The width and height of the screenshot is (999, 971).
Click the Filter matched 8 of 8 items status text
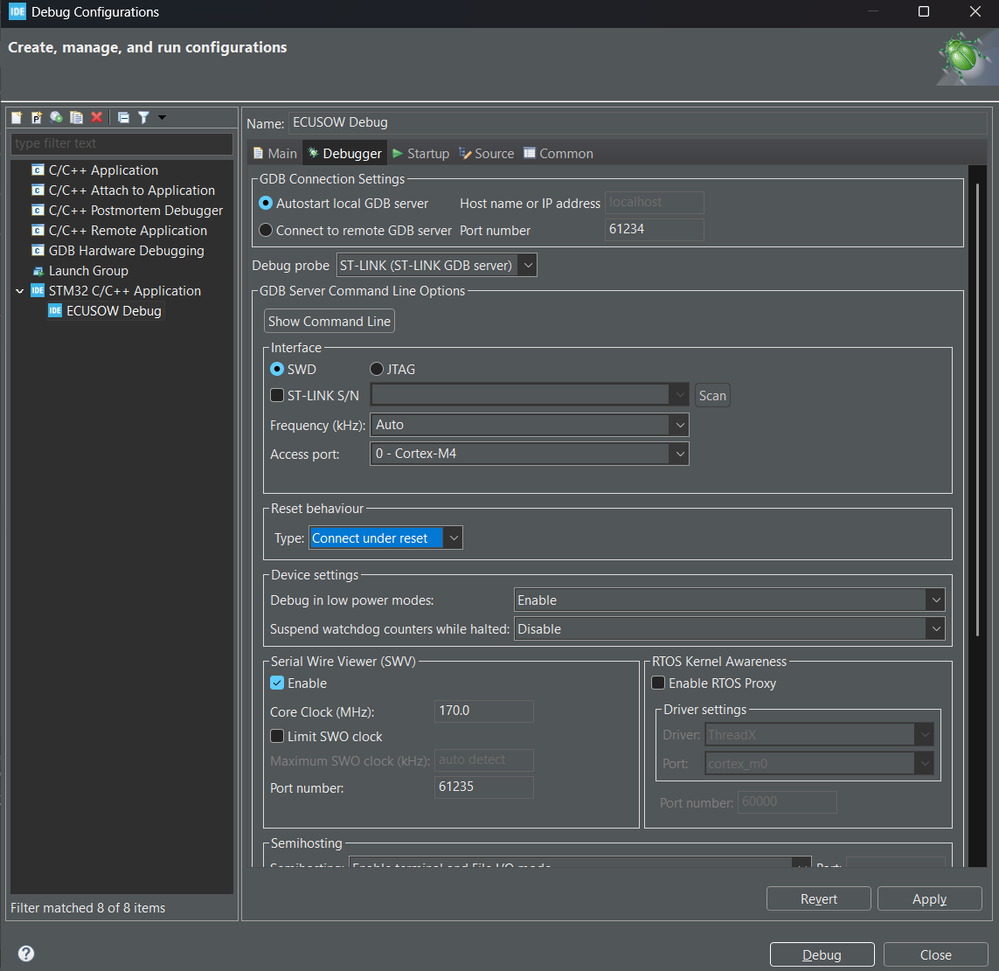(88, 907)
